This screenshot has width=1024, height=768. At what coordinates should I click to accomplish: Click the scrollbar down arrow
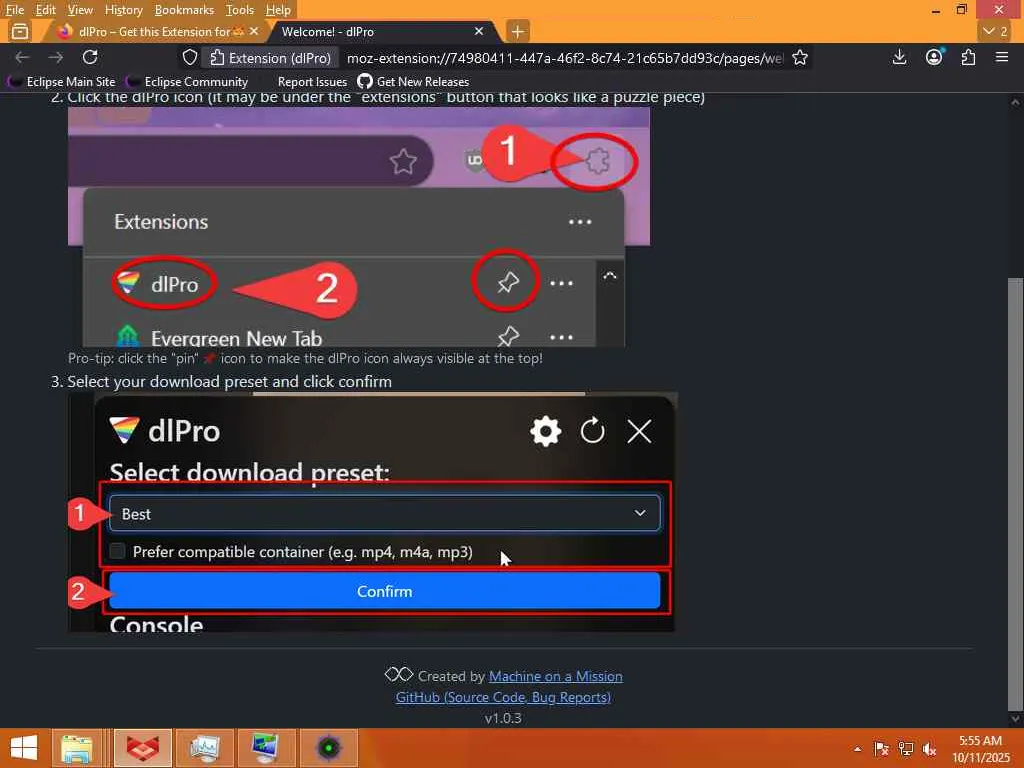[x=1015, y=719]
